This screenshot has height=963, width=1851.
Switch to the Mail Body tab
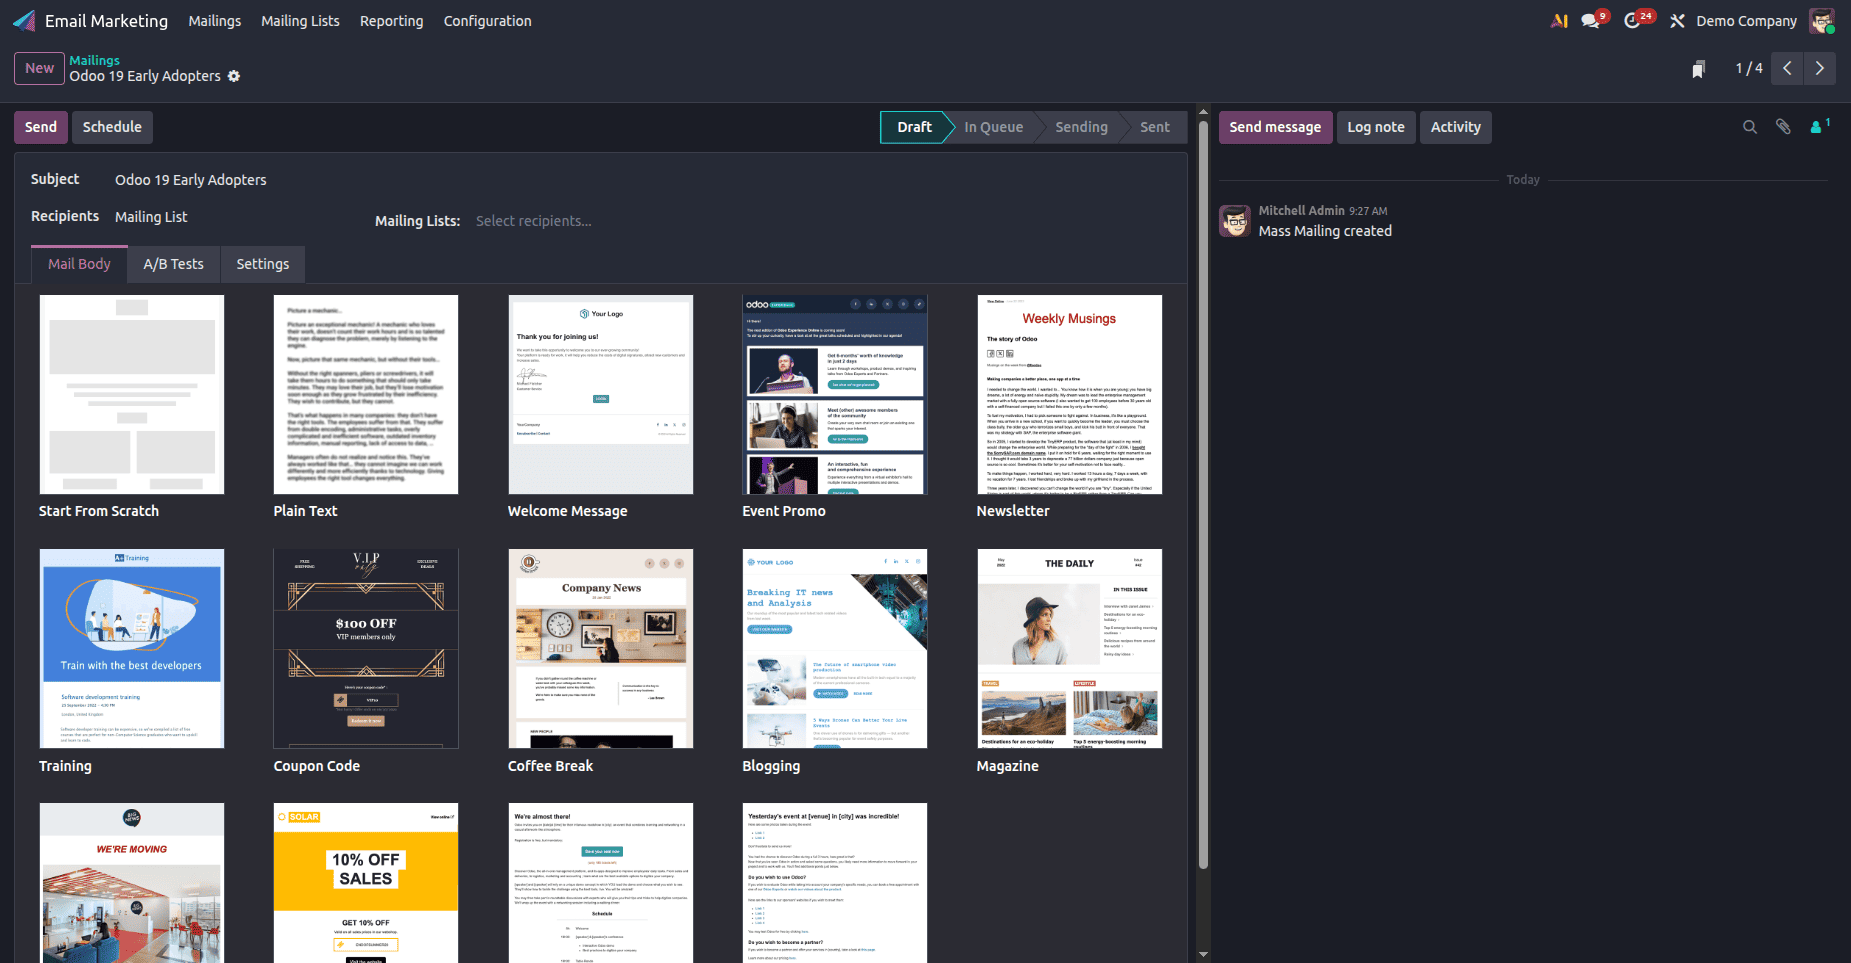[79, 264]
